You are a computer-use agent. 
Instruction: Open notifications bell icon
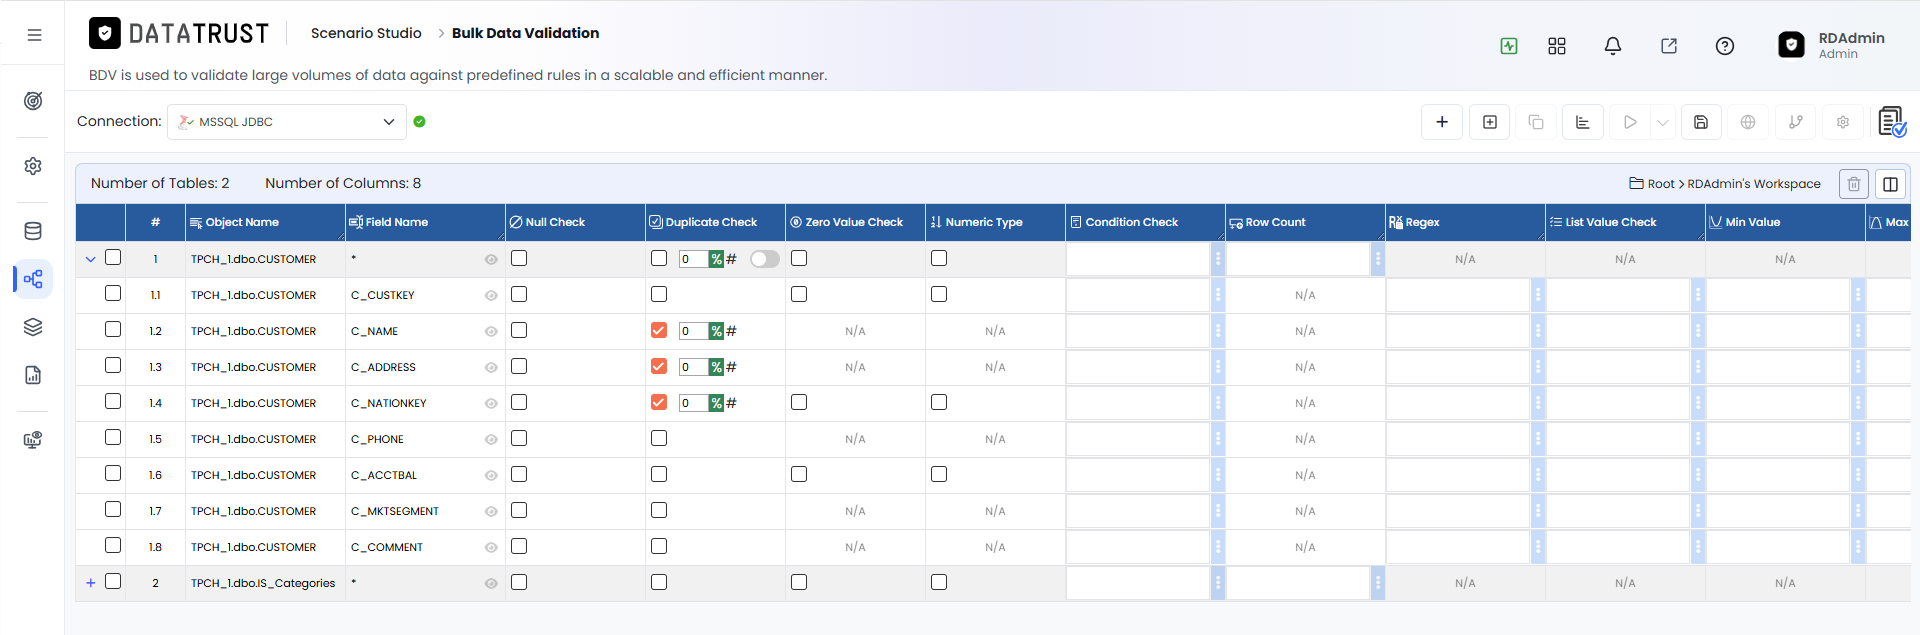pos(1613,46)
